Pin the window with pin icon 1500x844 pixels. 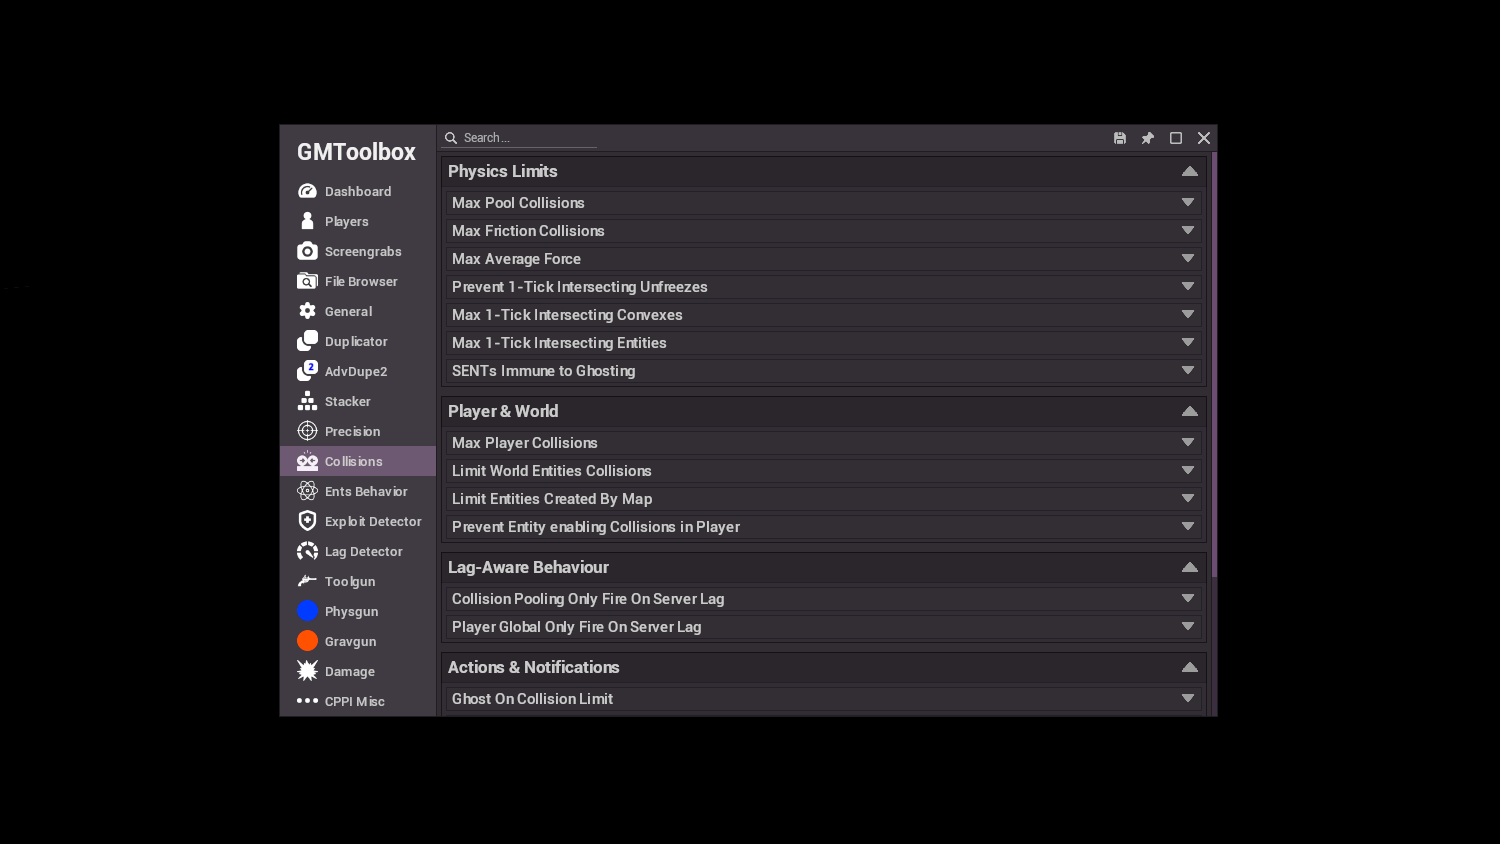click(1148, 138)
